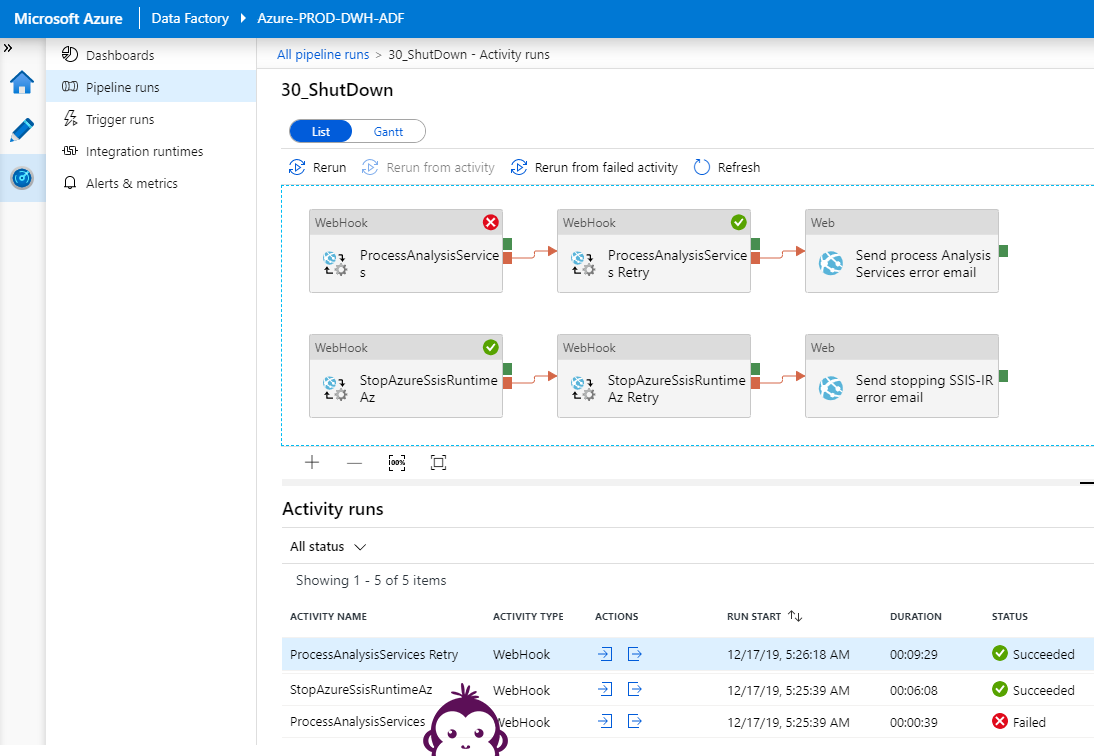The height and width of the screenshot is (756, 1102).
Task: Switch to Gantt view
Action: coord(388,131)
